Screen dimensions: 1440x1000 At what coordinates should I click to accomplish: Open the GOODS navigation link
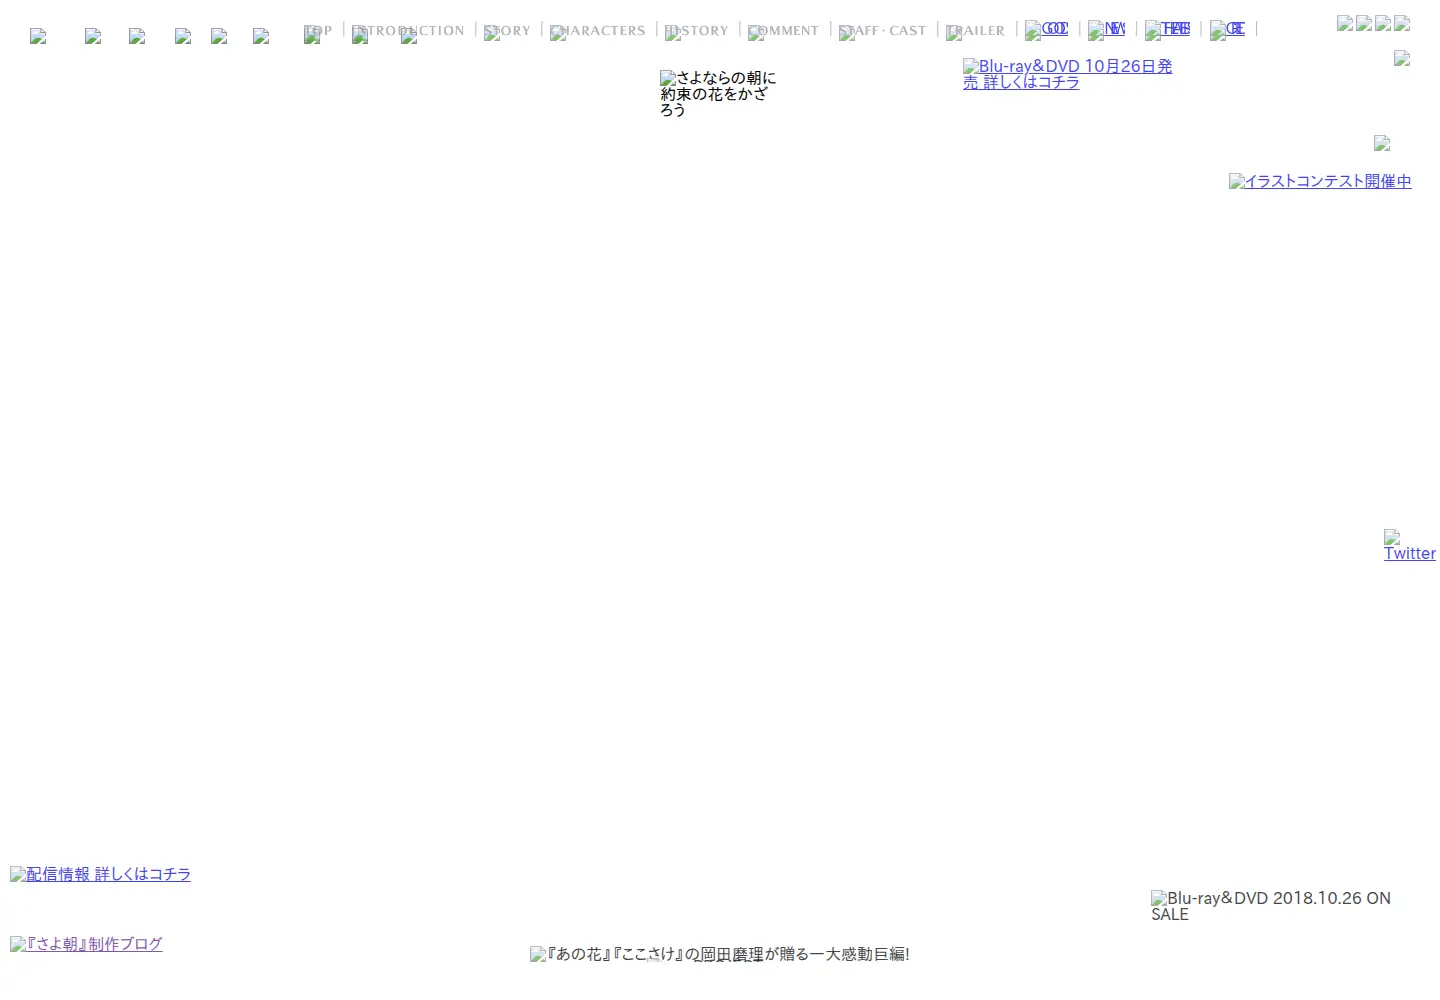point(1047,30)
